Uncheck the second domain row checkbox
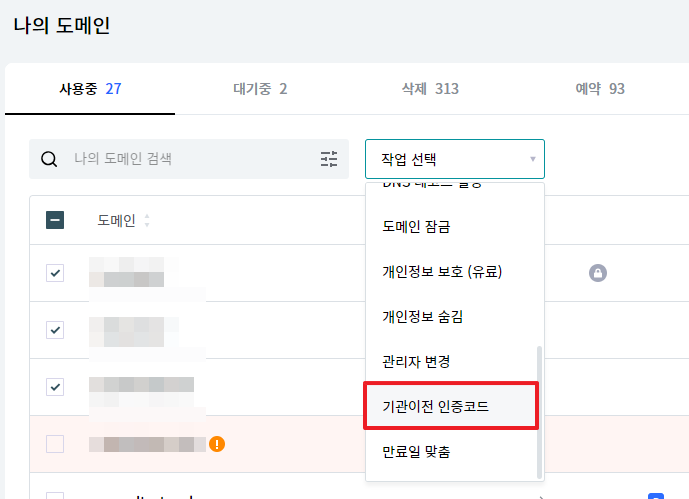 click(x=55, y=330)
